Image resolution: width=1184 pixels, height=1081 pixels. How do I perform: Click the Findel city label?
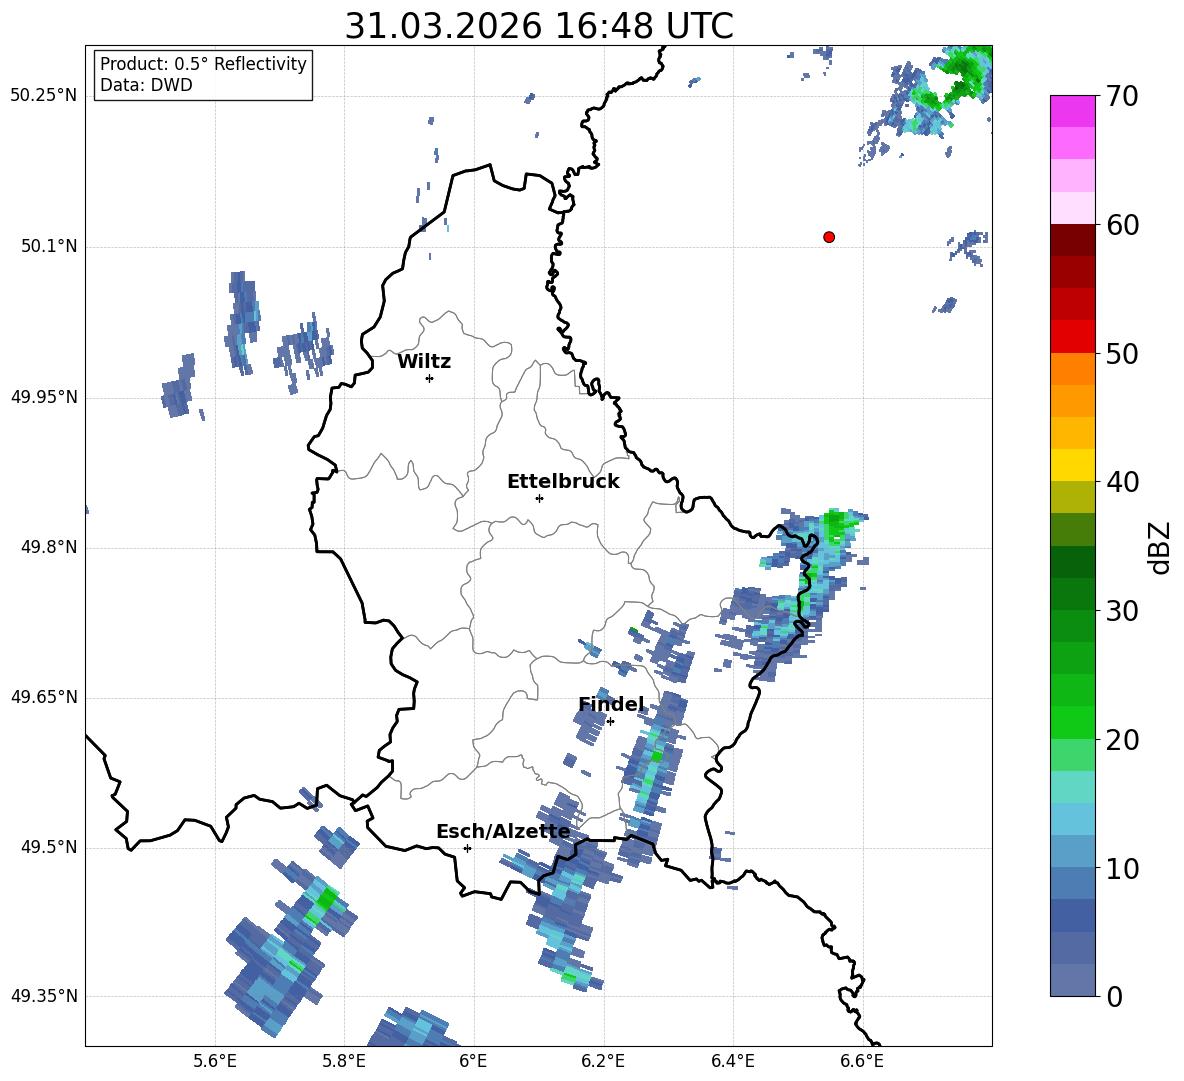click(x=611, y=704)
